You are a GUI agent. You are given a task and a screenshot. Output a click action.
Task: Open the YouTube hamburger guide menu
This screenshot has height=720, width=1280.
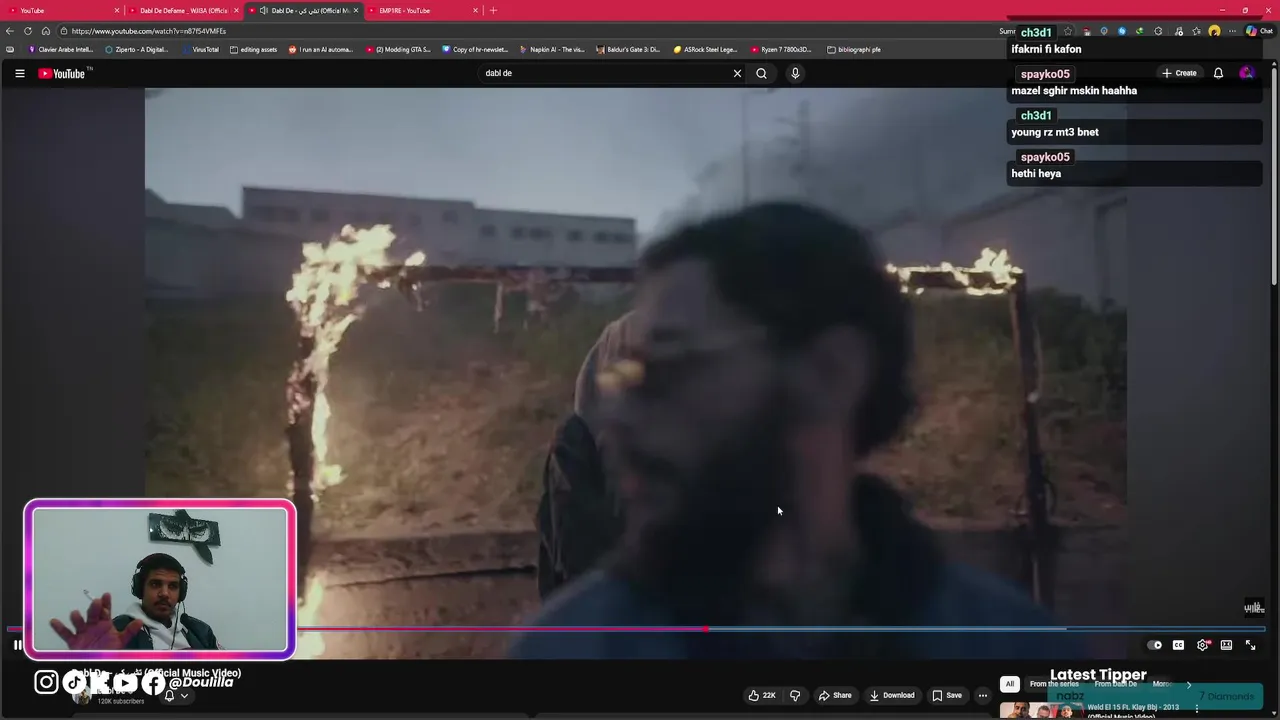[x=19, y=73]
